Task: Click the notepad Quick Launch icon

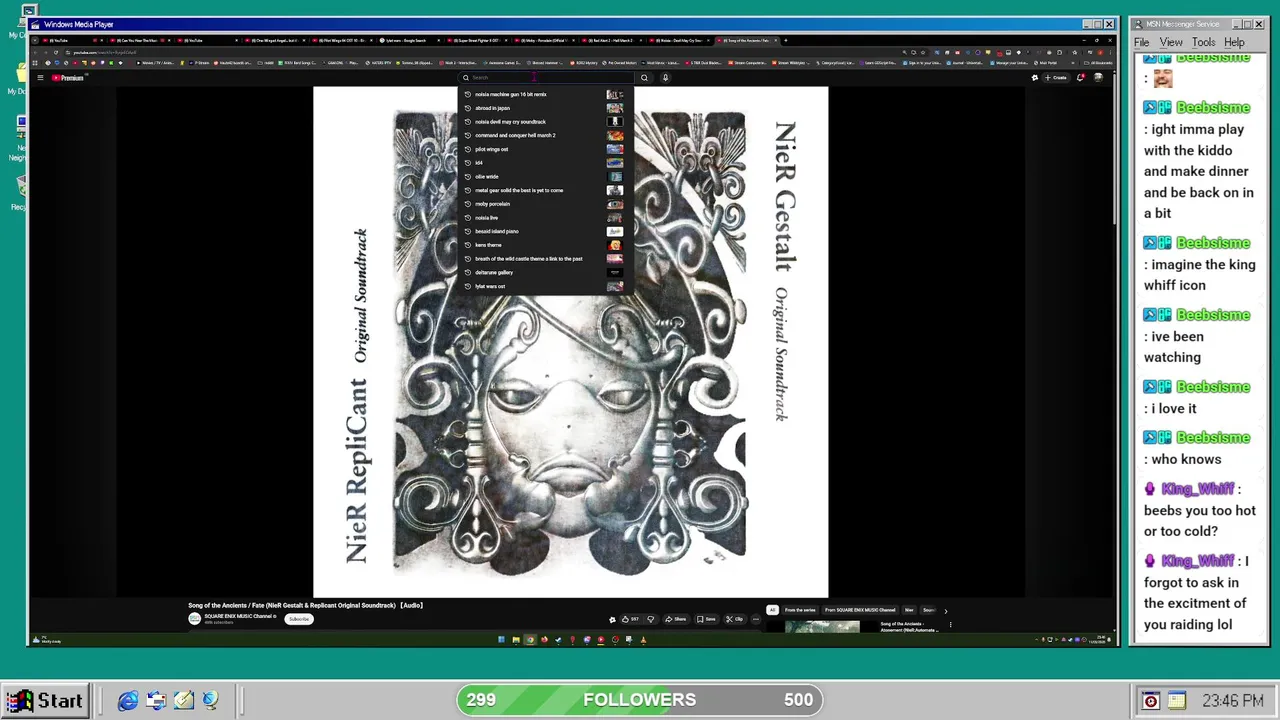Action: (x=183, y=701)
